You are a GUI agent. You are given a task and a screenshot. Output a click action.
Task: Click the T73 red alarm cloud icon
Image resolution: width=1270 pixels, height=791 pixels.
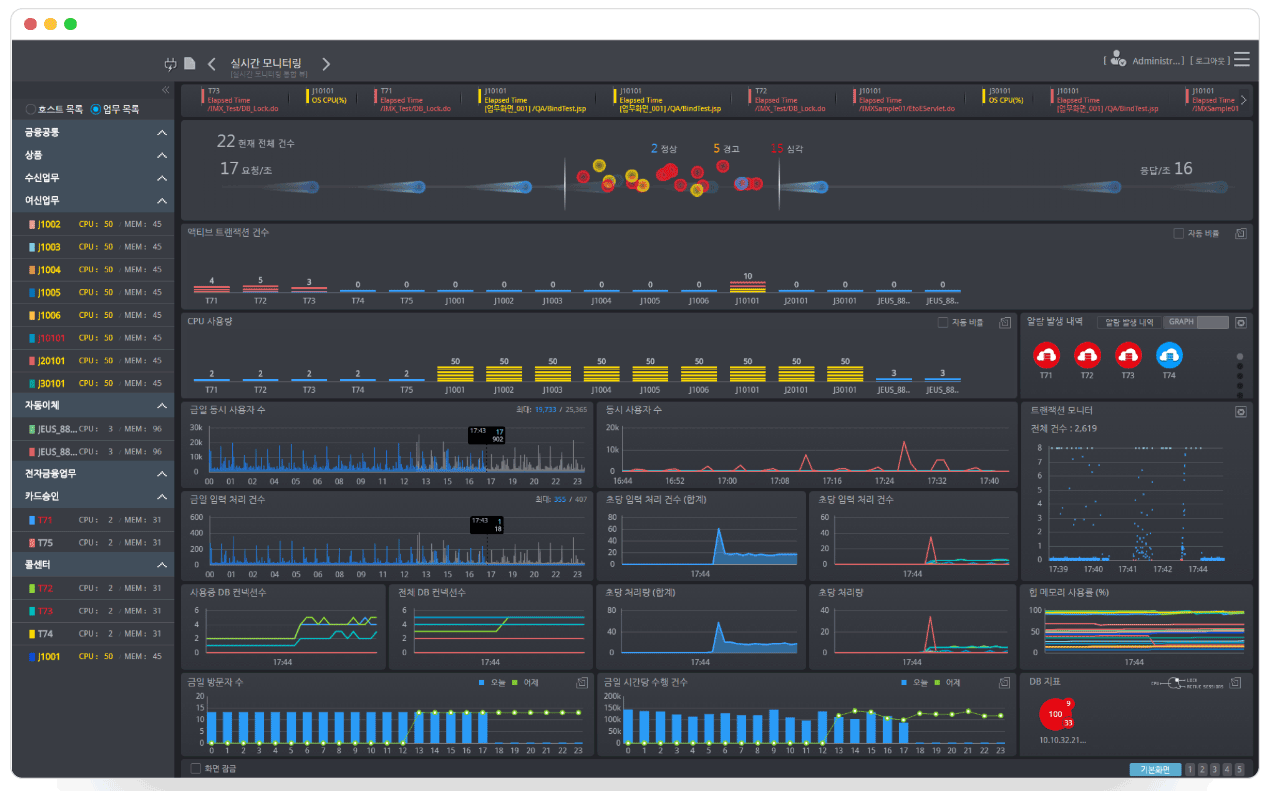pos(1128,354)
